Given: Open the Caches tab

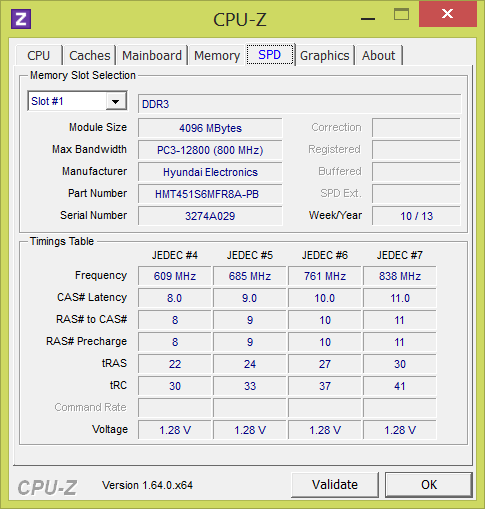Looking at the screenshot, I should [x=89, y=55].
